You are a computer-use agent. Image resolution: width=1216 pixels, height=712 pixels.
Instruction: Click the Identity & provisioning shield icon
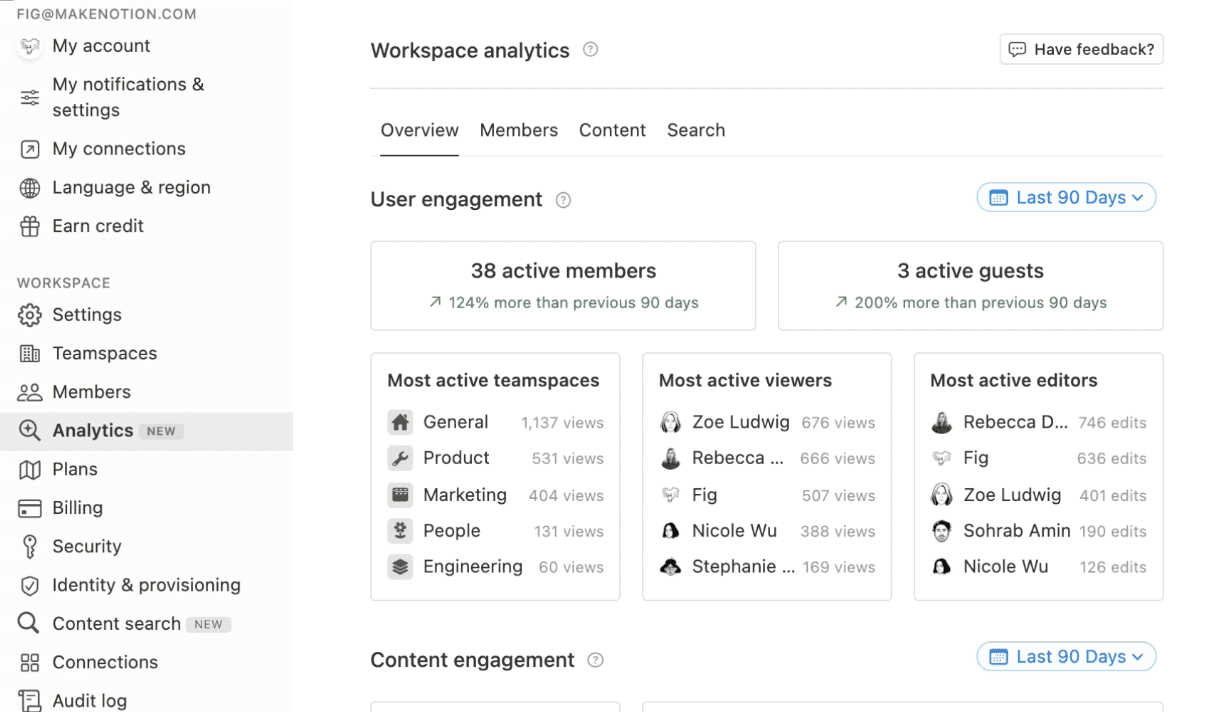[x=30, y=586]
